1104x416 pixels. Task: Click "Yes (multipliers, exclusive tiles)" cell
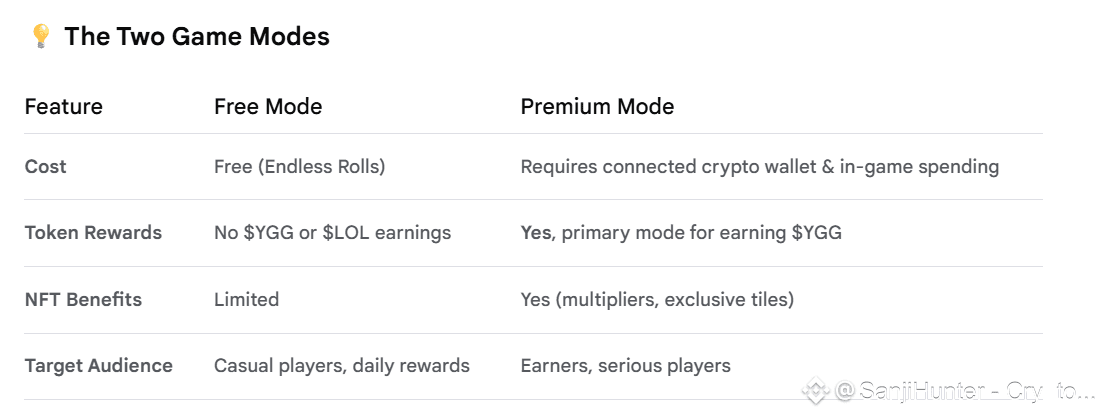tap(657, 299)
